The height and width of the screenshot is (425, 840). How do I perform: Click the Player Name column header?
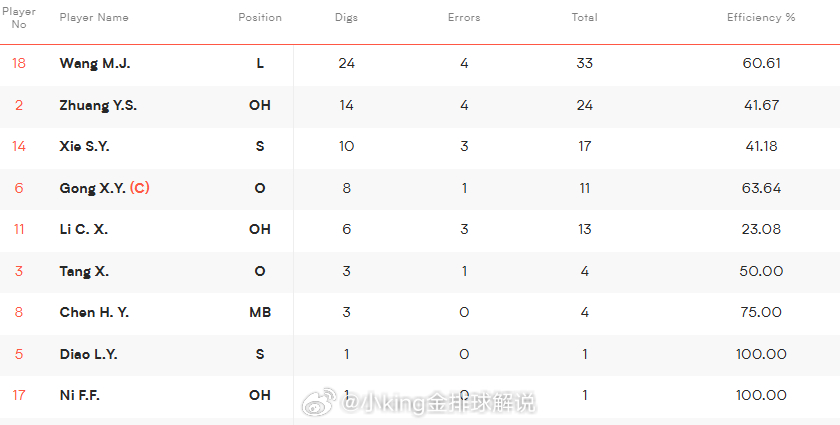pos(94,17)
